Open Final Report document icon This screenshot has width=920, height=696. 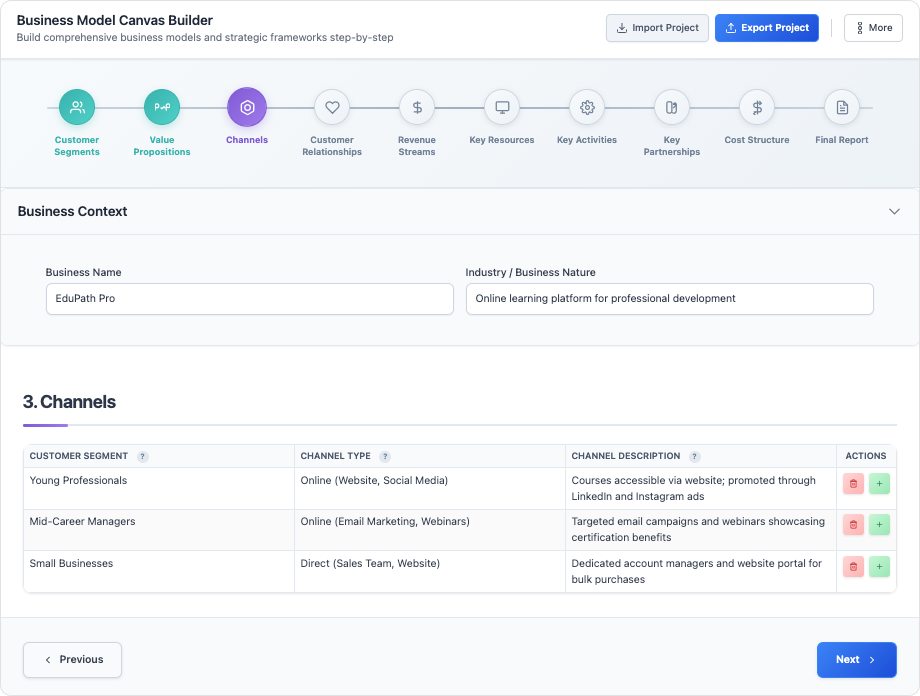(x=842, y=107)
